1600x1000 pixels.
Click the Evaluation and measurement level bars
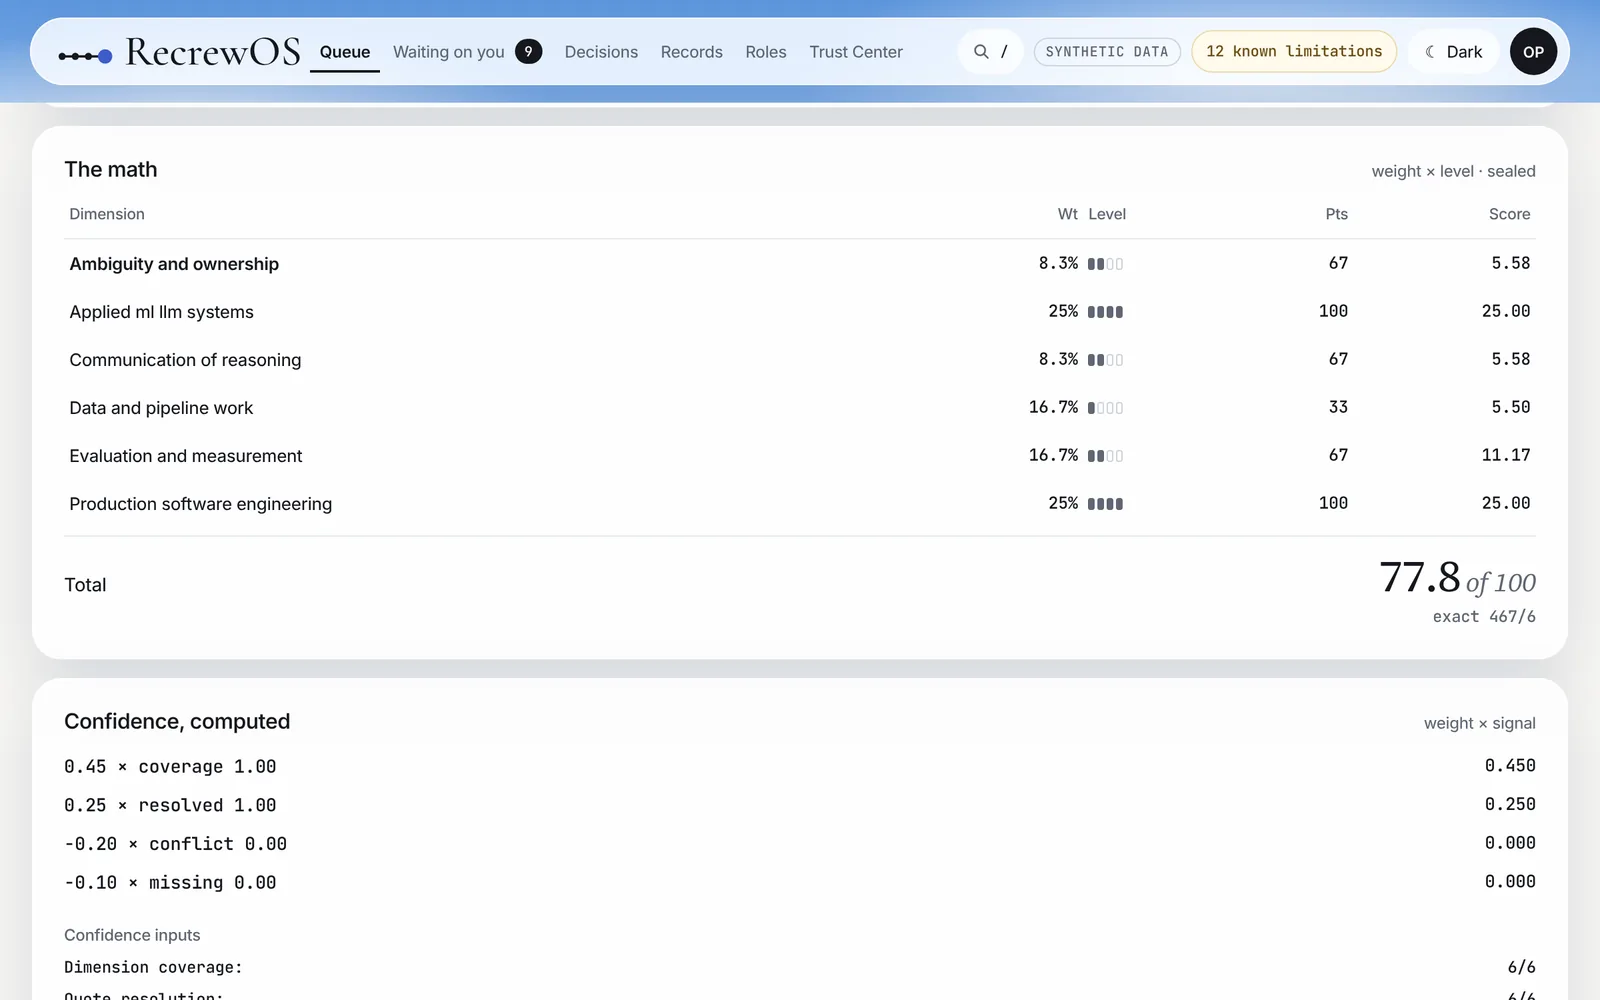click(x=1105, y=456)
